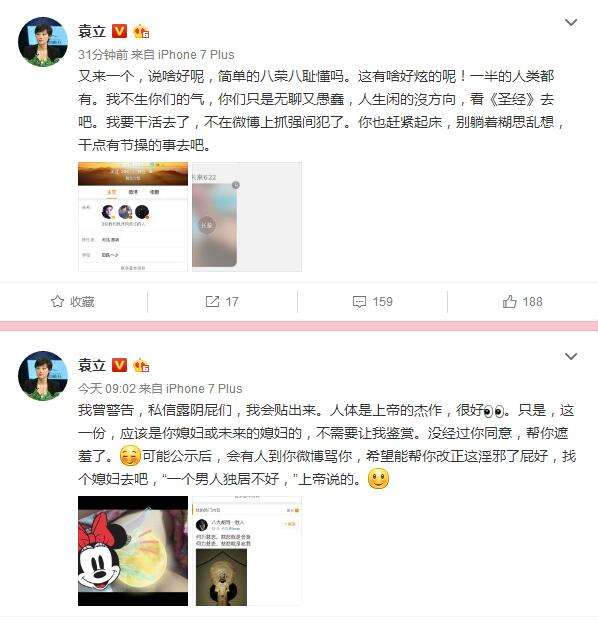Click 今天 09:02 timestamp link
Viewport: 598px width, 624px height.
107,388
